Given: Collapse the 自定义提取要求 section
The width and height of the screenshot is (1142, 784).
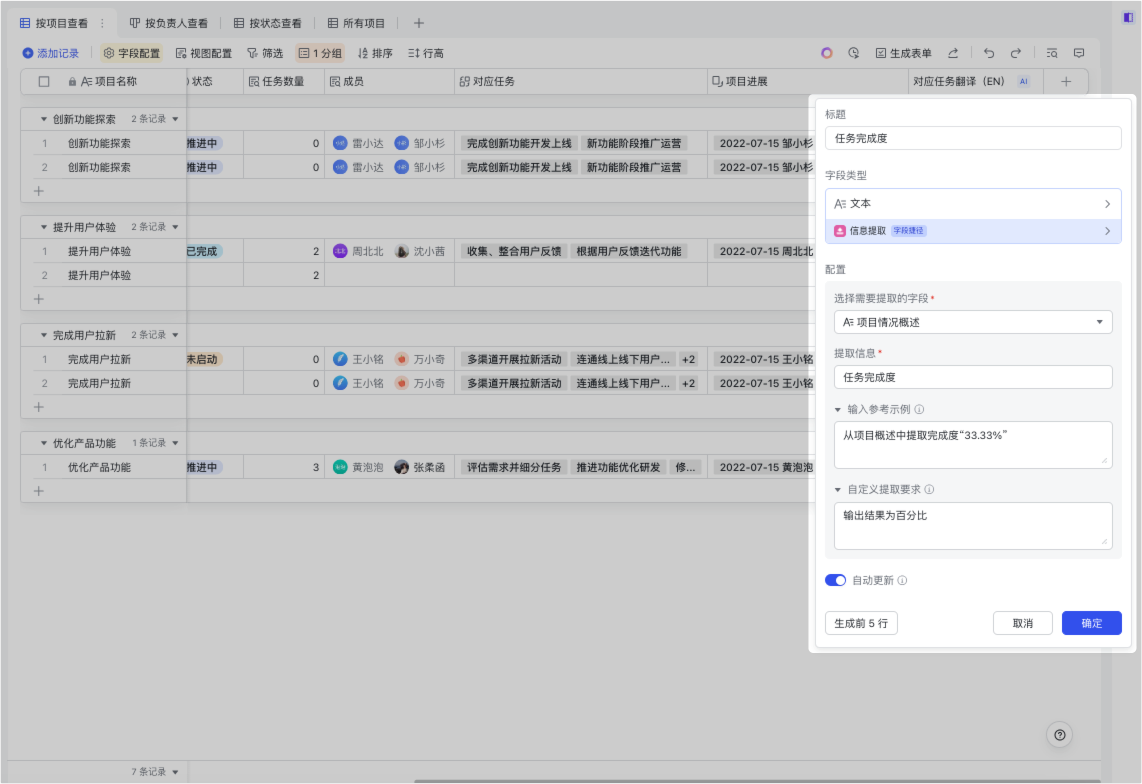Looking at the screenshot, I should [838, 490].
